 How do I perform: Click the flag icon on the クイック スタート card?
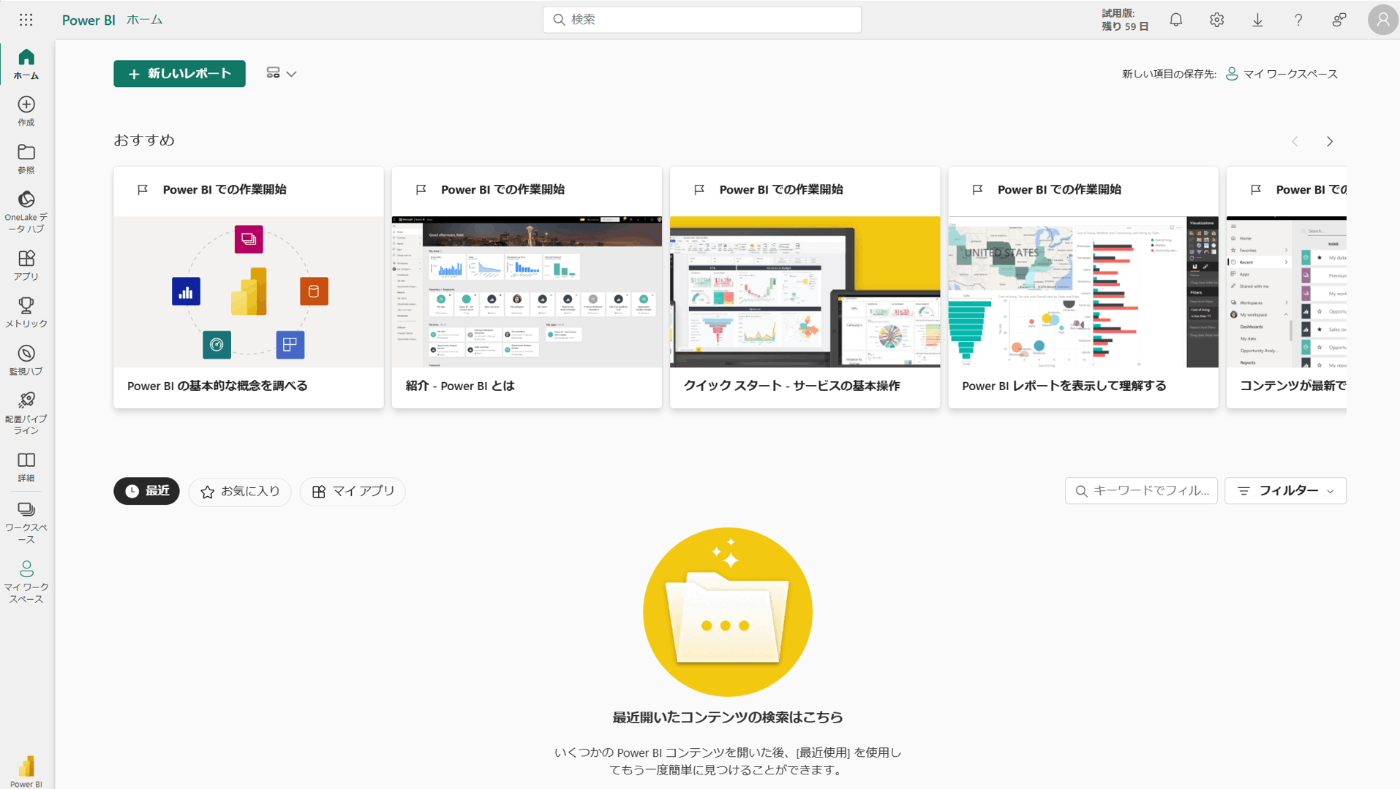tap(698, 189)
